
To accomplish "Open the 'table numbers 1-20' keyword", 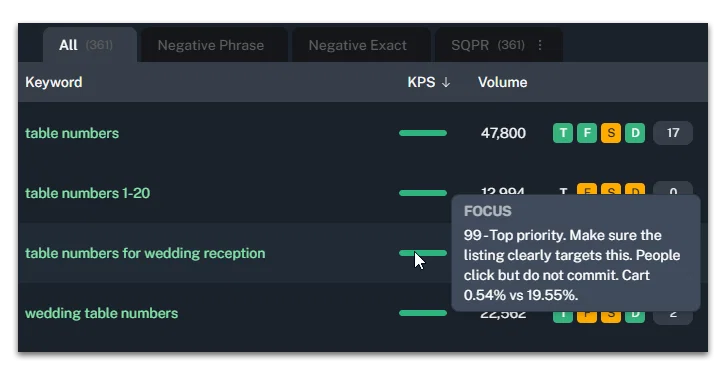I will pos(88,193).
